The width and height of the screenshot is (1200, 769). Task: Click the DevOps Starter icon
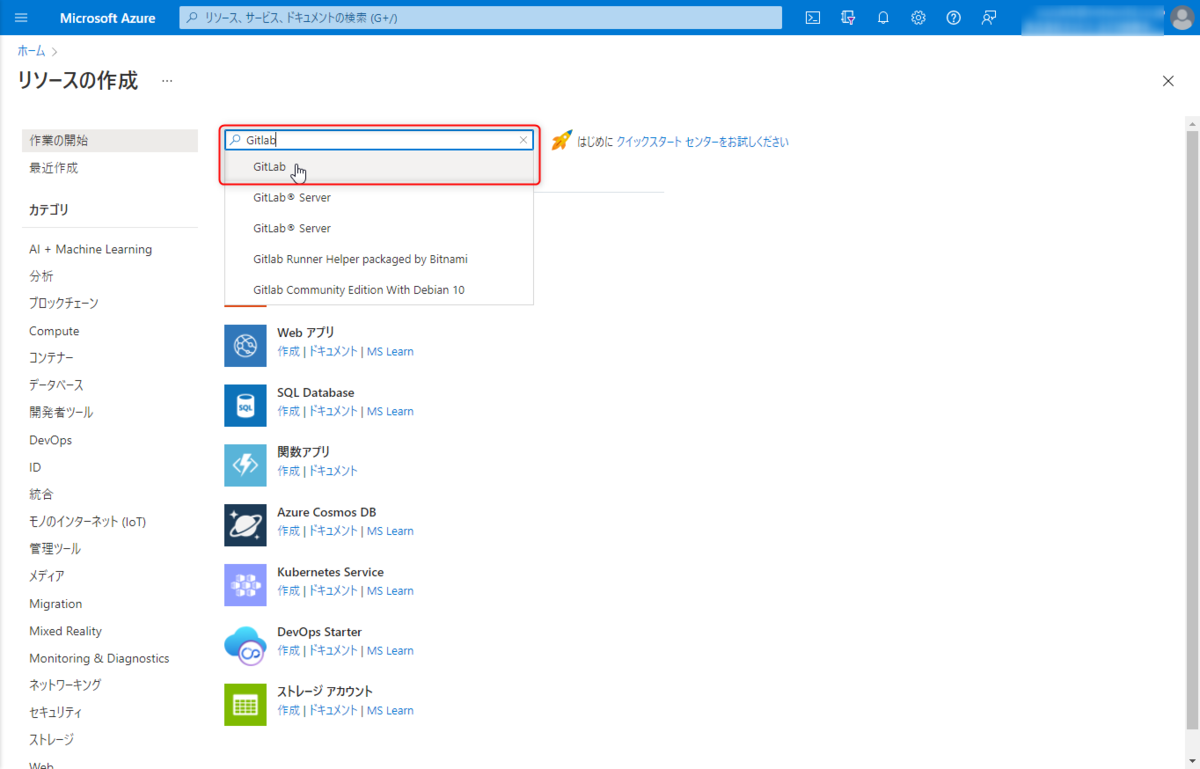pos(245,645)
